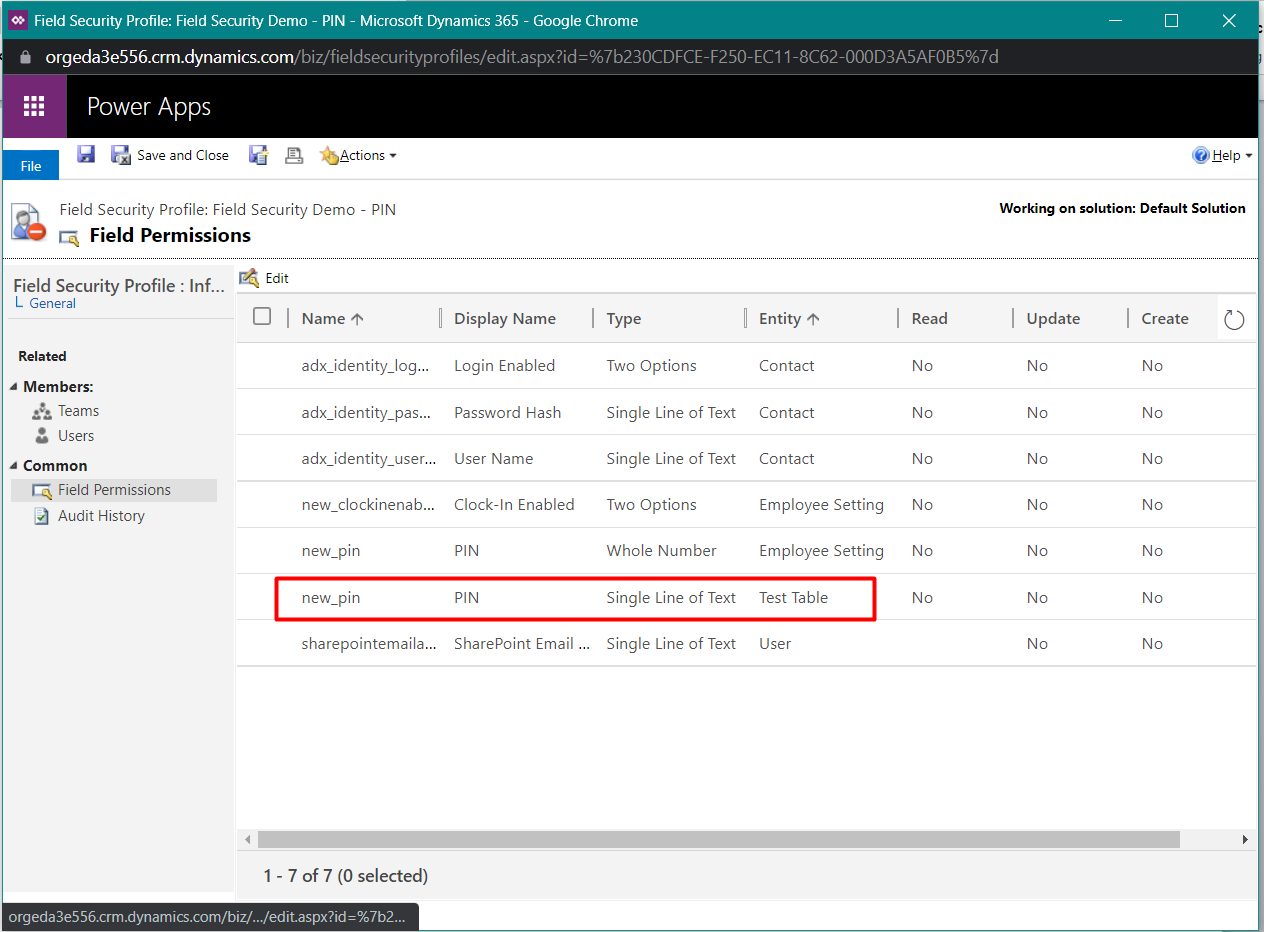
Task: Open the File menu tab
Action: (x=31, y=166)
